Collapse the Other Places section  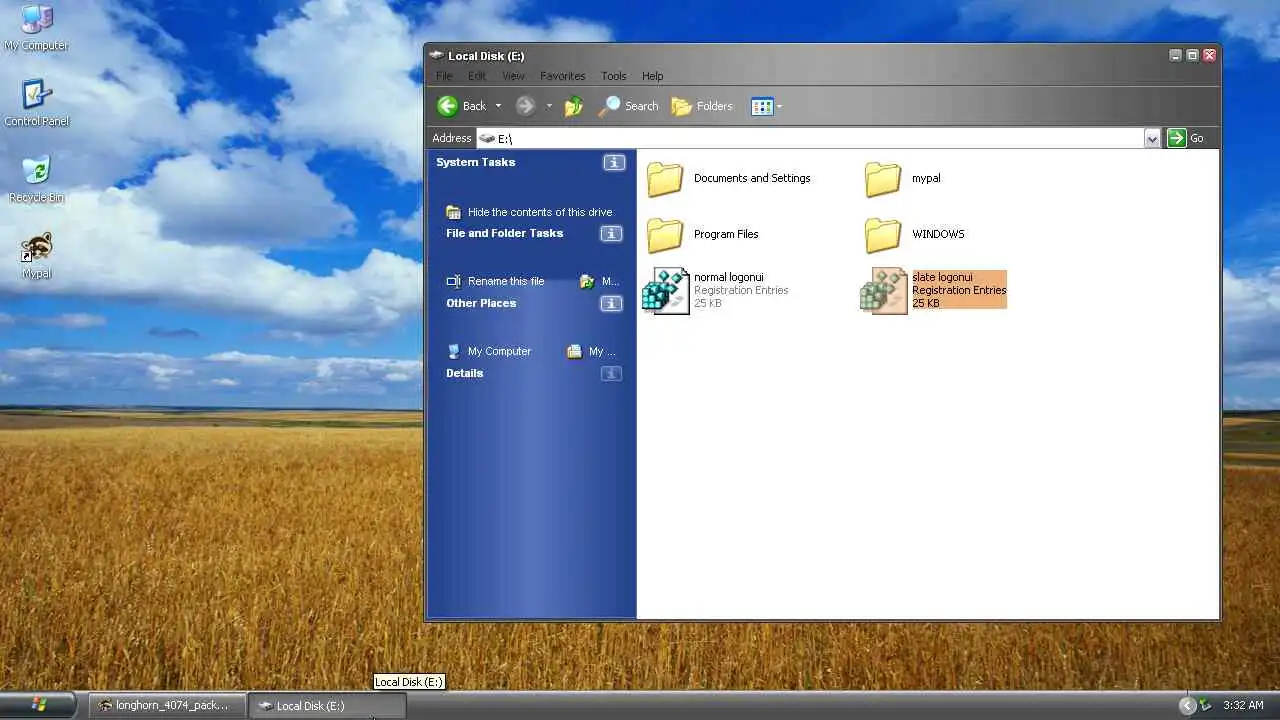[611, 304]
